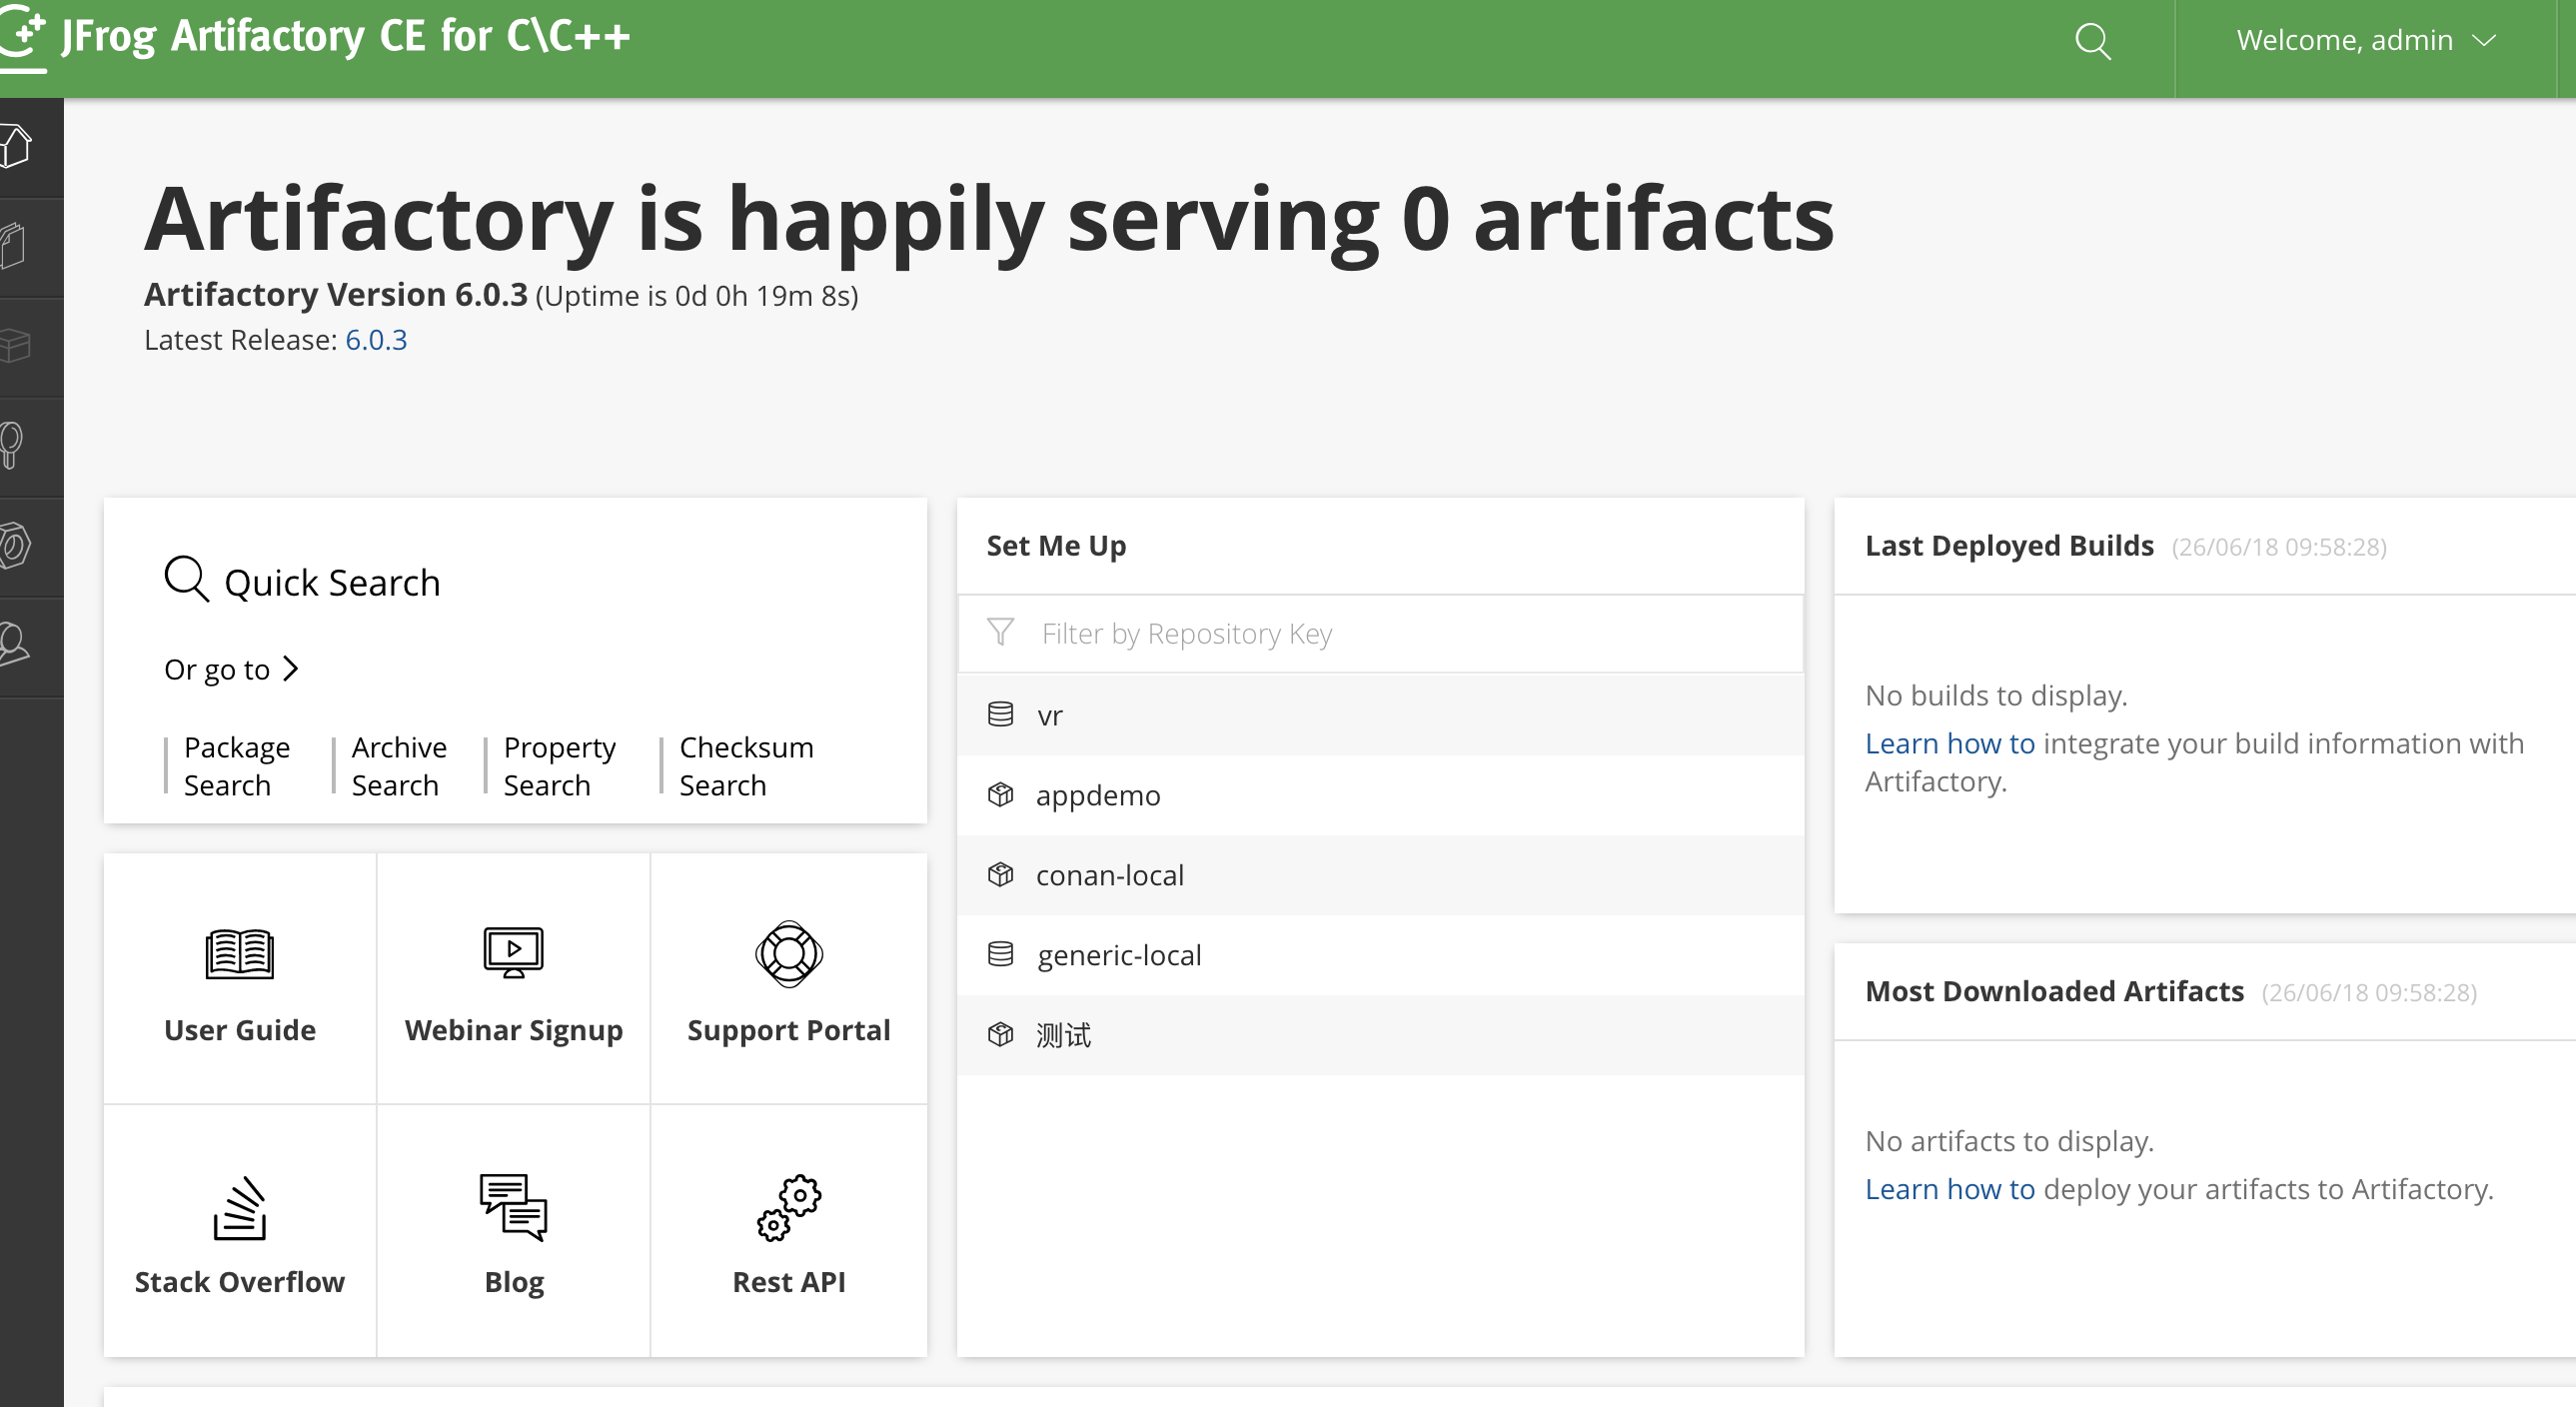Click the Artifactory Version 6.0.3 text
The width and height of the screenshot is (2576, 1407).
tap(336, 295)
